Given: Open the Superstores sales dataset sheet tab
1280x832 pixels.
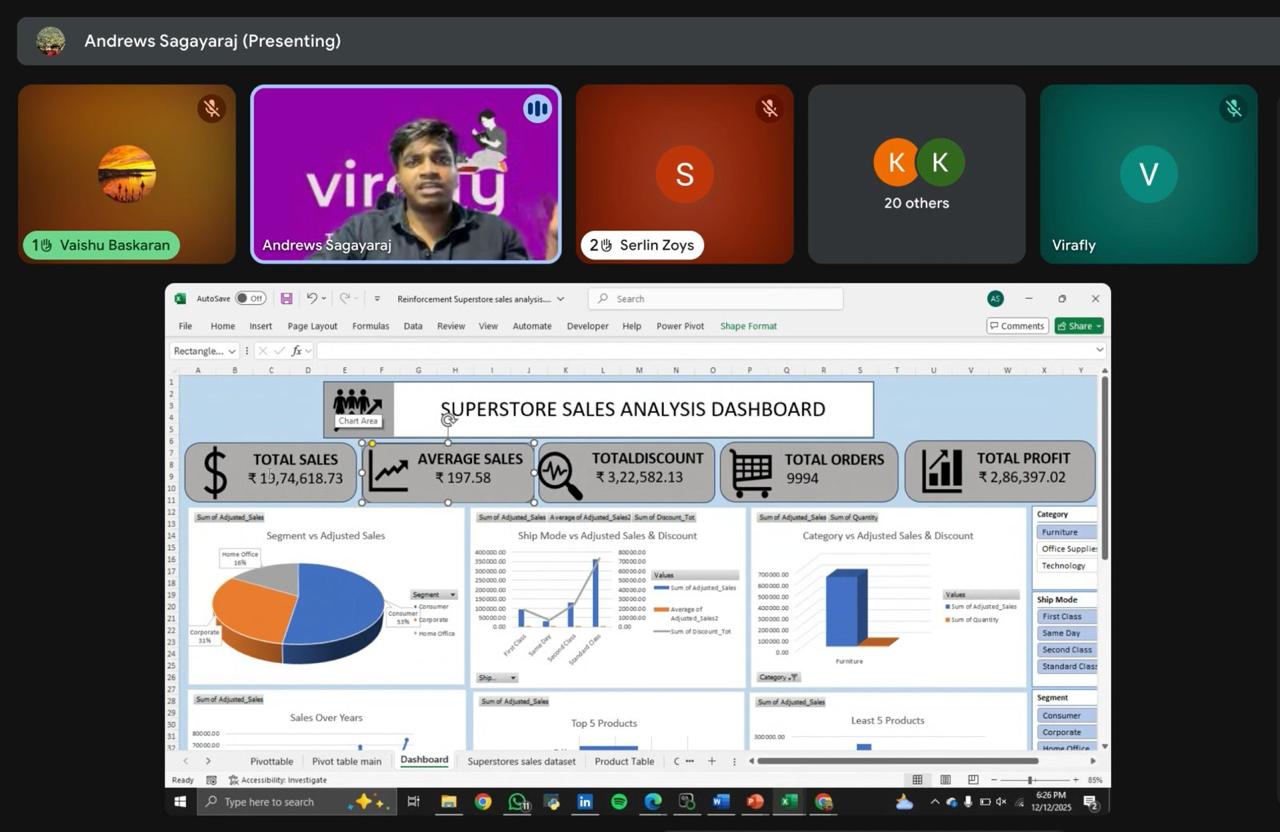Looking at the screenshot, I should tap(521, 761).
